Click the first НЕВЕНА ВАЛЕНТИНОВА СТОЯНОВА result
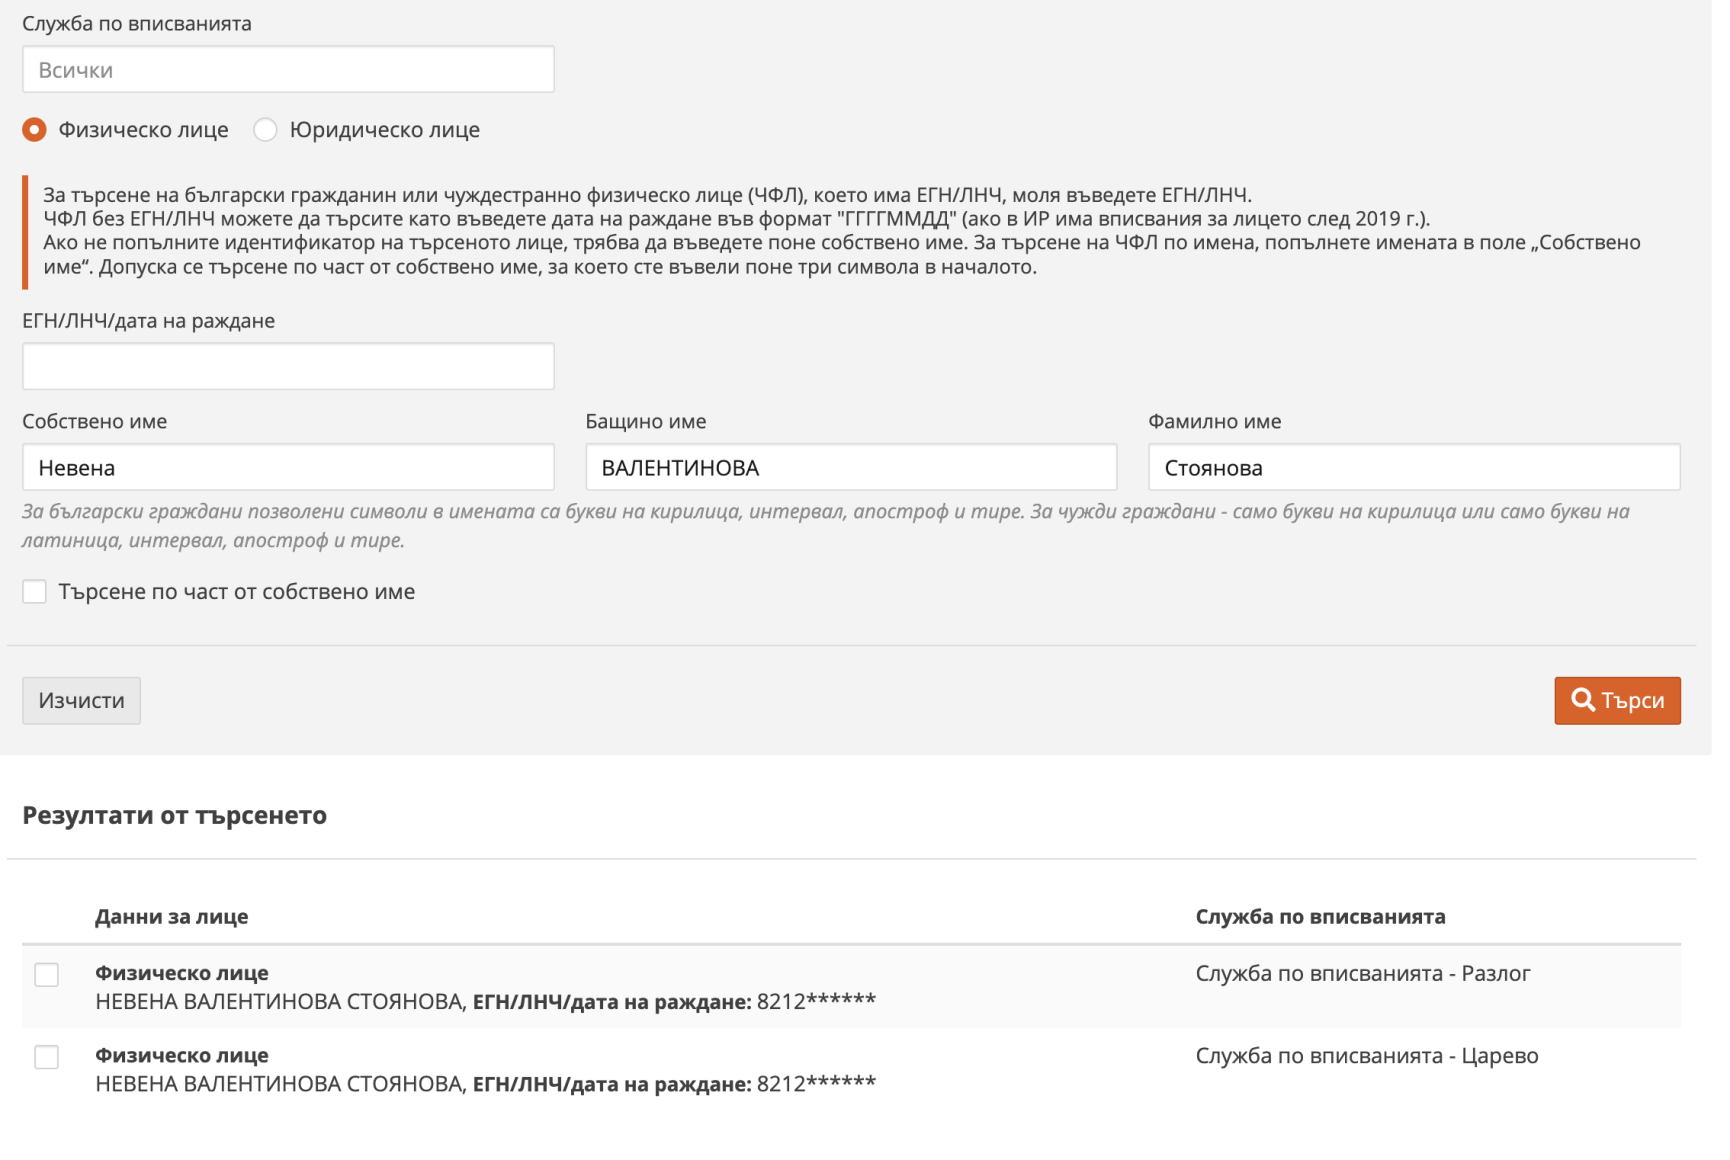This screenshot has height=1160, width=1730. pyautogui.click(x=280, y=1002)
